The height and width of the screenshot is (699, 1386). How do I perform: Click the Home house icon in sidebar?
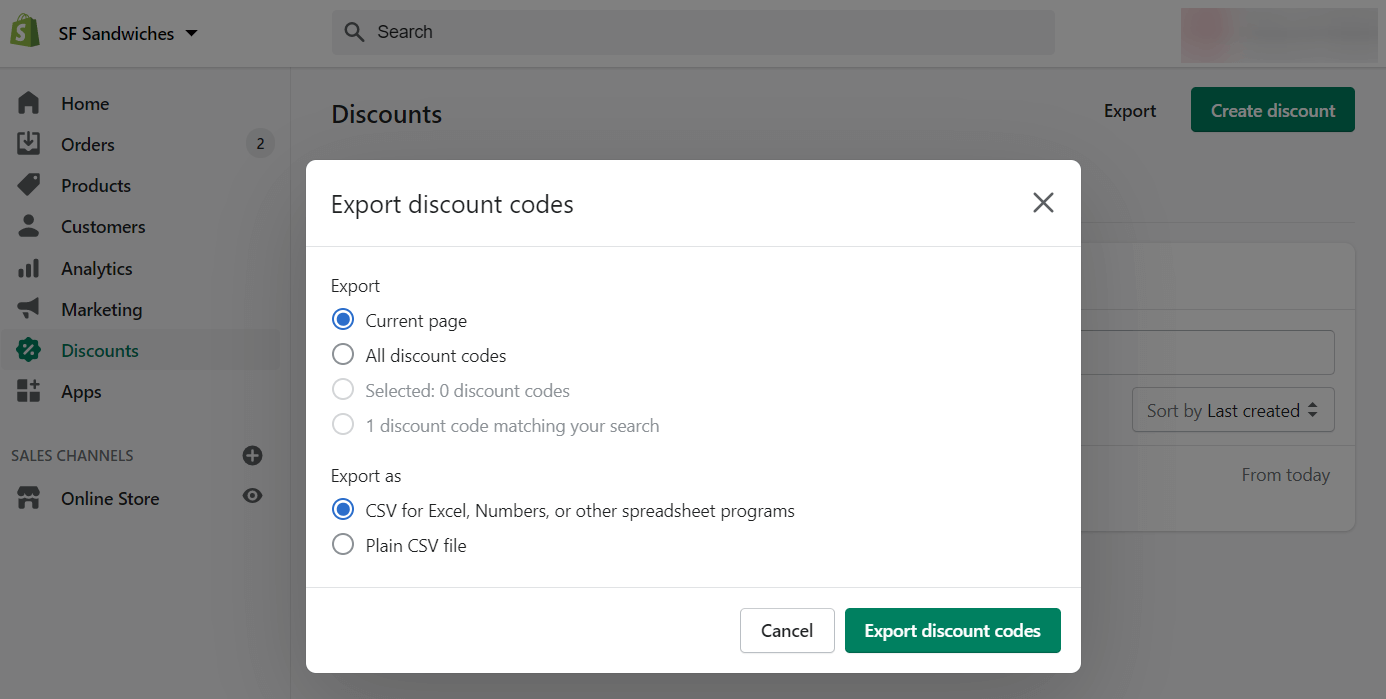tap(29, 103)
